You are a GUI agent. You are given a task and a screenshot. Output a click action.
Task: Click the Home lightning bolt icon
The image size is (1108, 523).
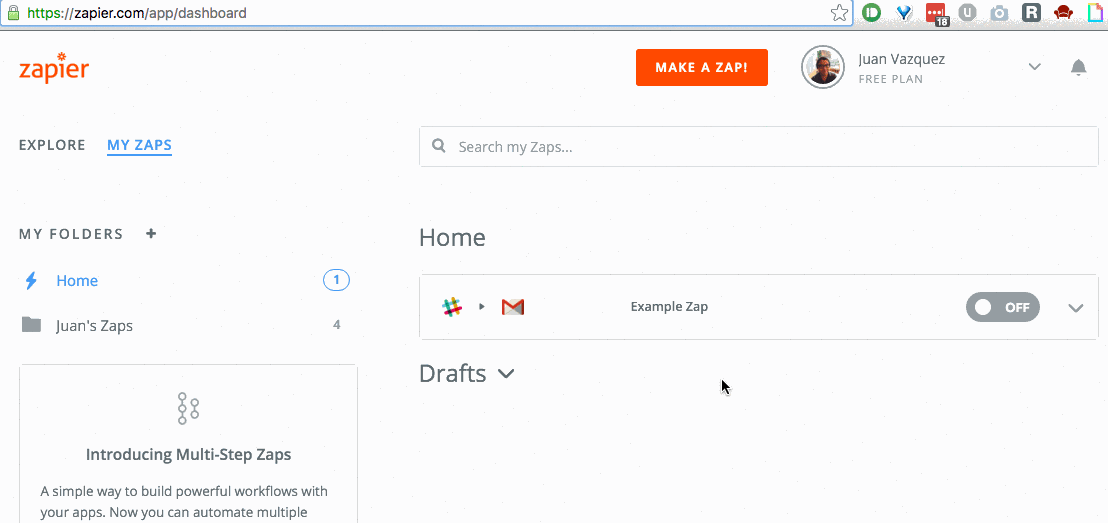[x=31, y=281]
